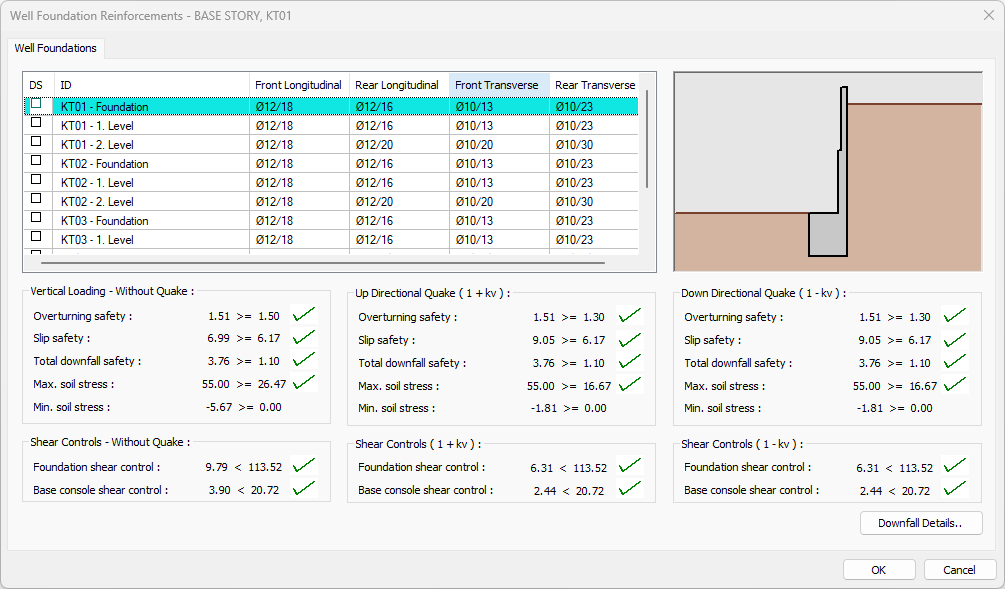This screenshot has height=589, width=1005.
Task: Click the Rear Longitudinal column header
Action: pyautogui.click(x=397, y=85)
